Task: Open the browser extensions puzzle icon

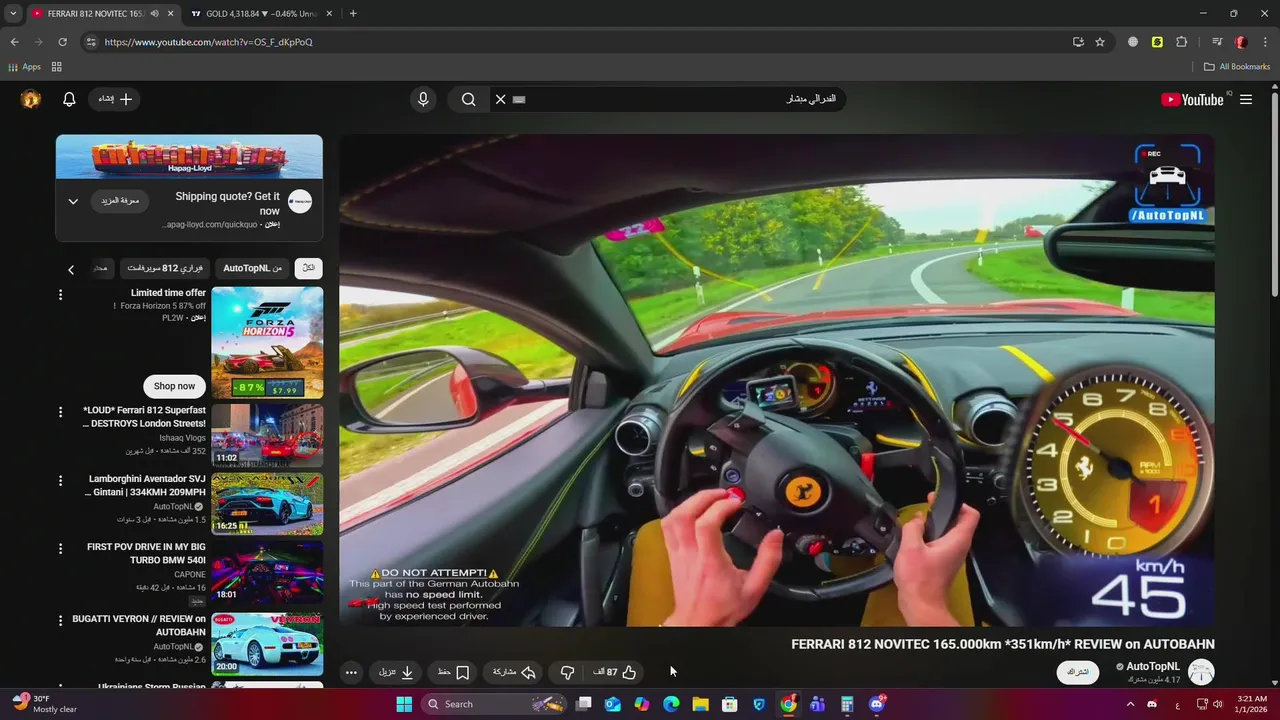Action: click(1181, 42)
